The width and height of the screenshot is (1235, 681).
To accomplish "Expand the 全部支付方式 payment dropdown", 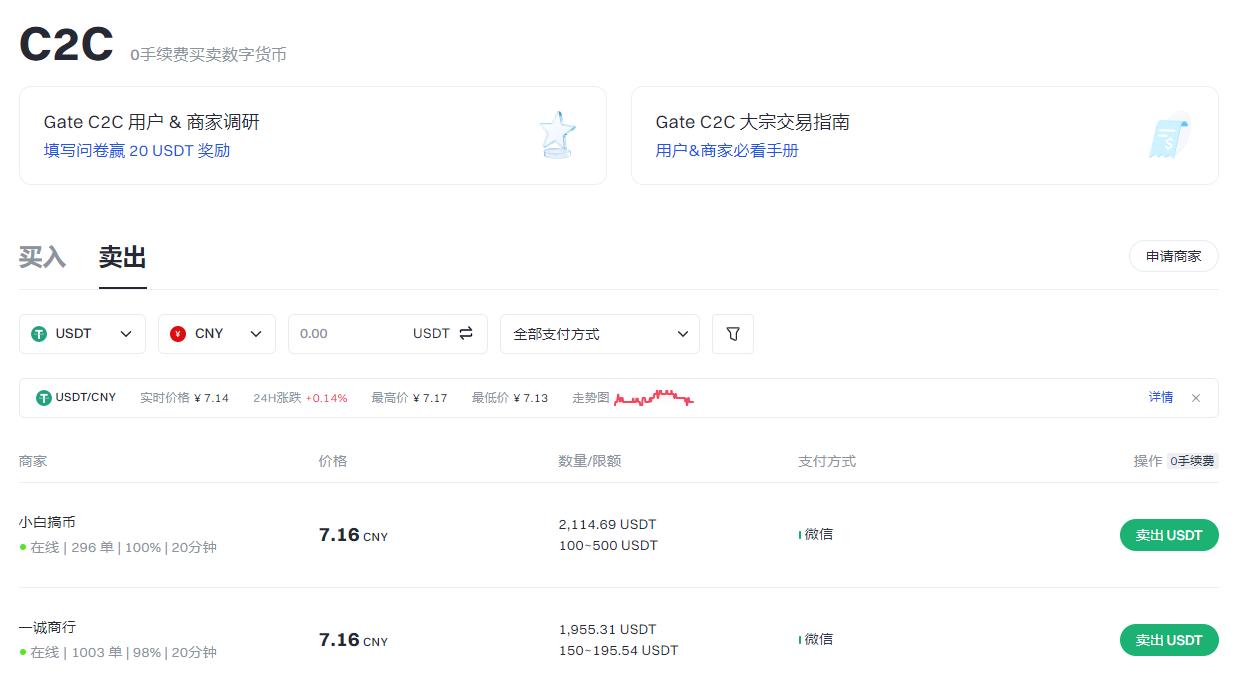I will point(600,334).
